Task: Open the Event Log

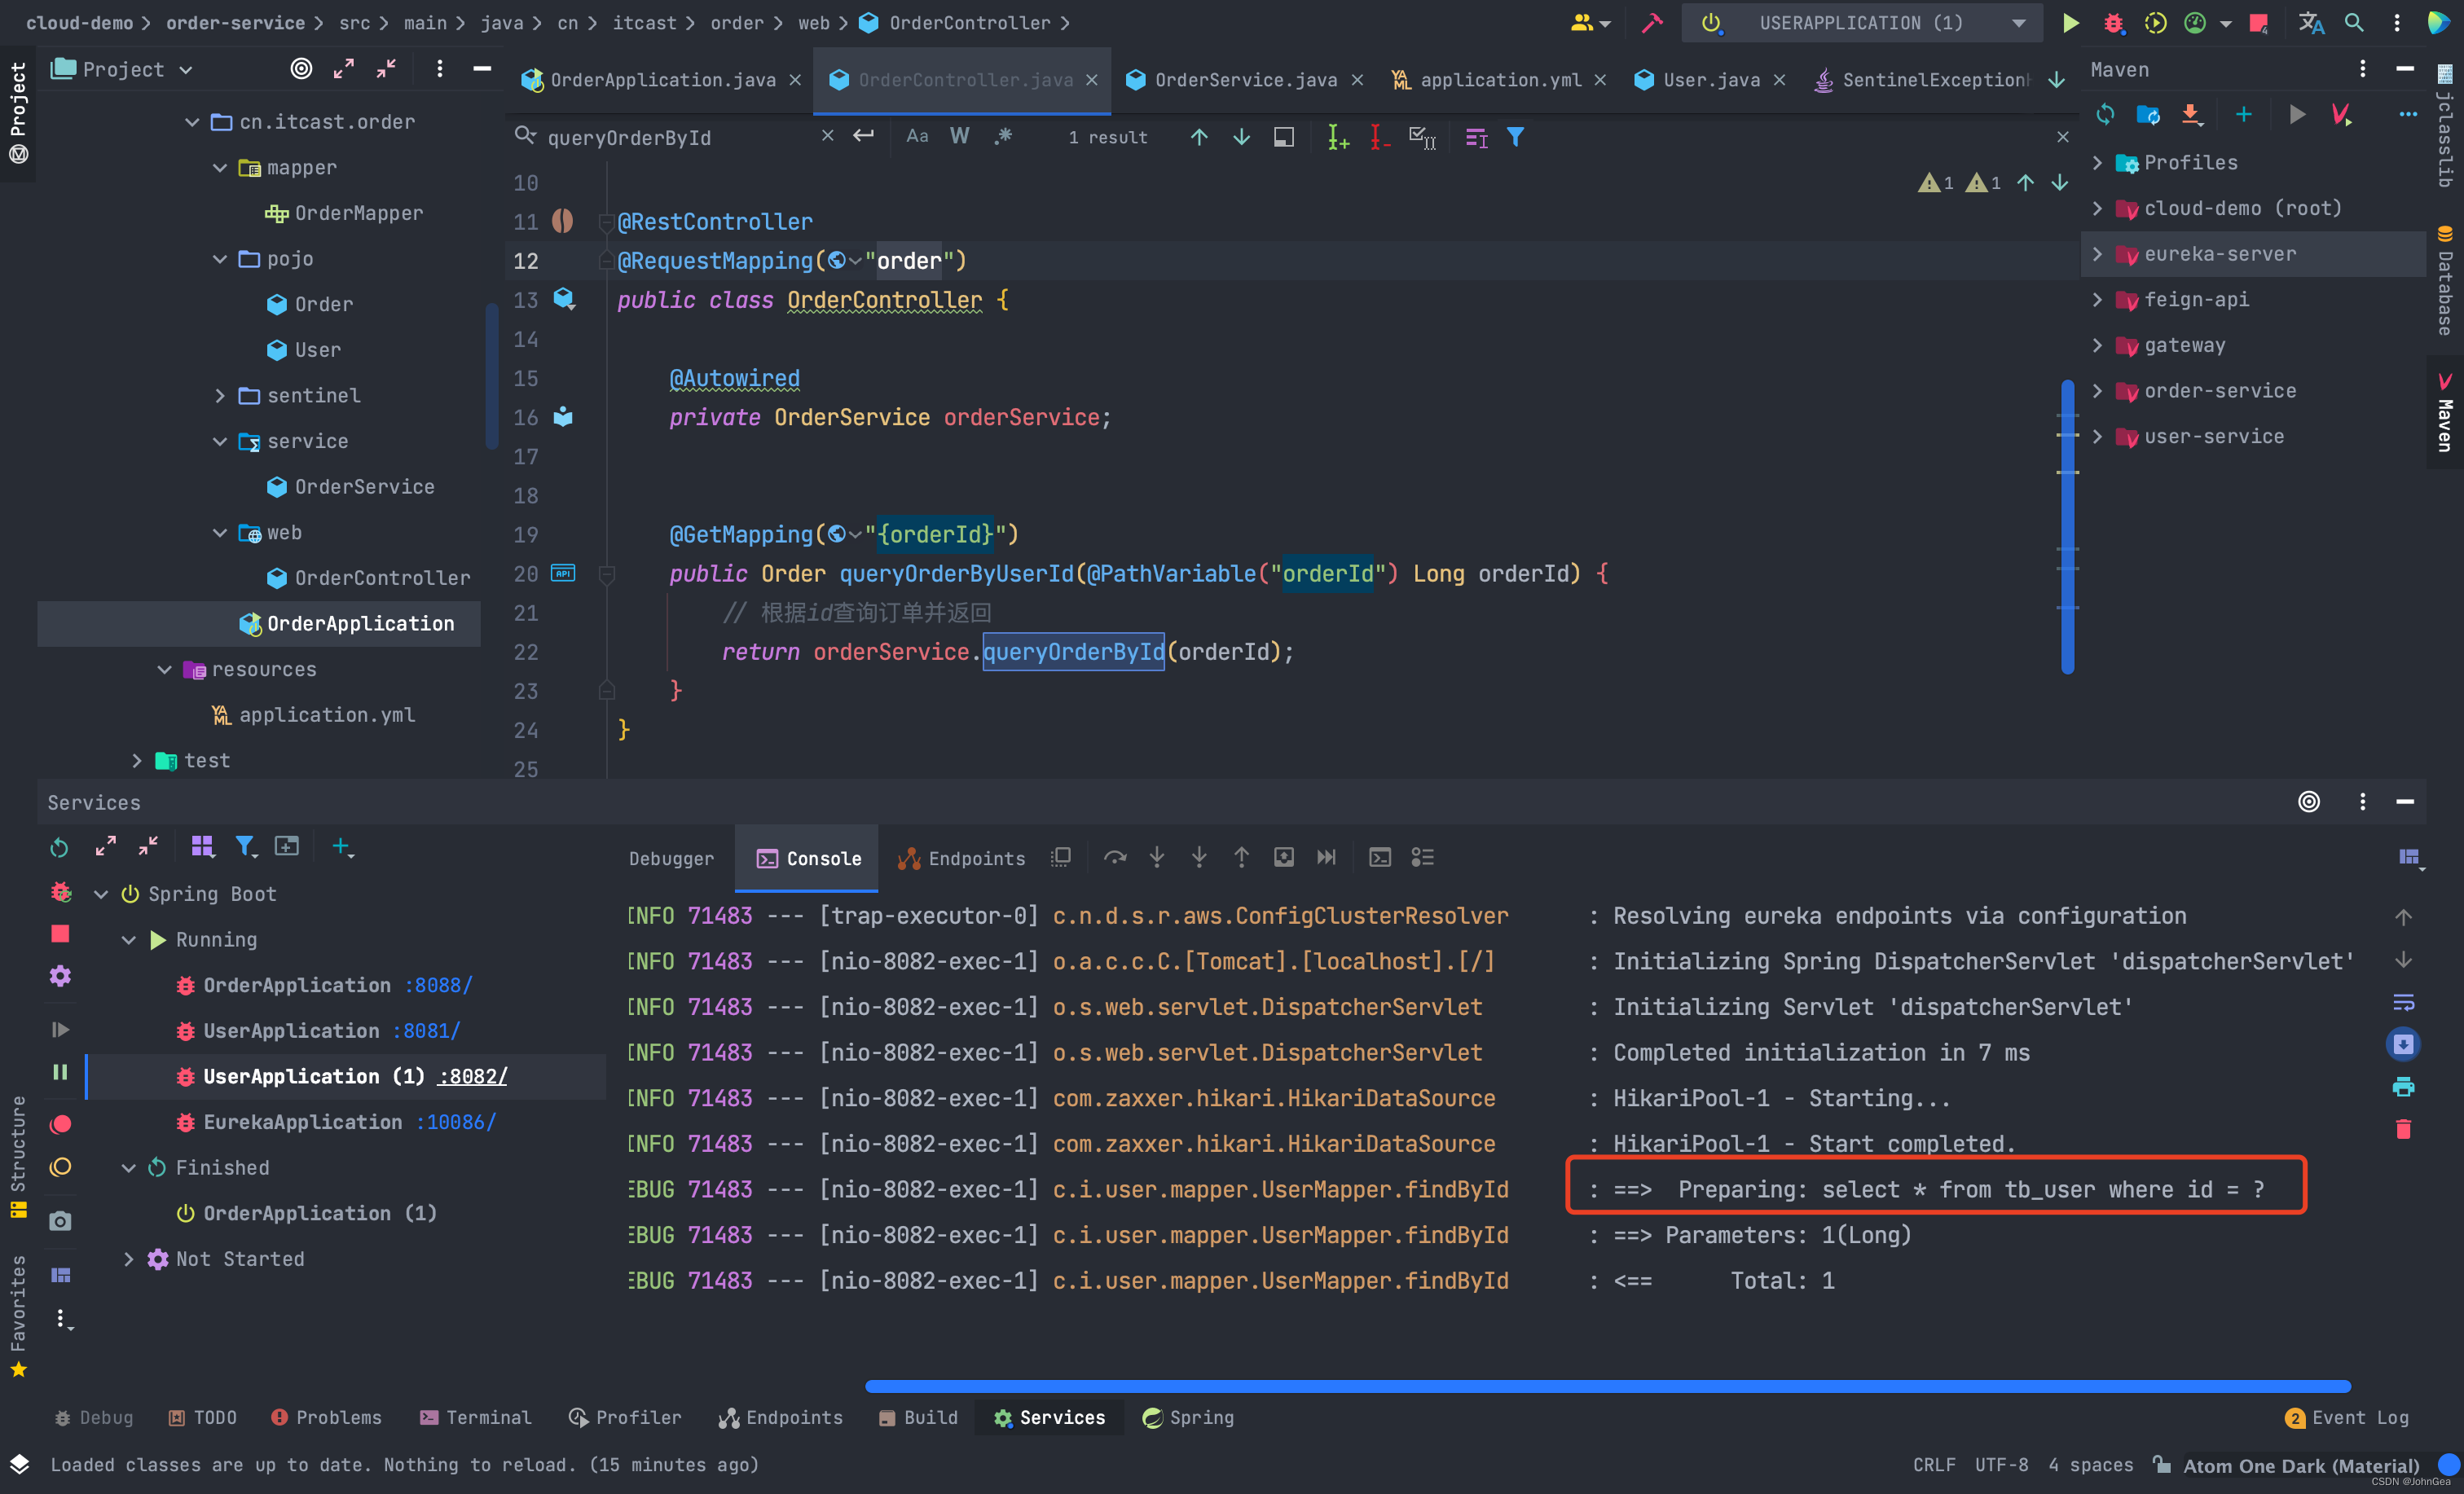Action: click(2347, 1417)
